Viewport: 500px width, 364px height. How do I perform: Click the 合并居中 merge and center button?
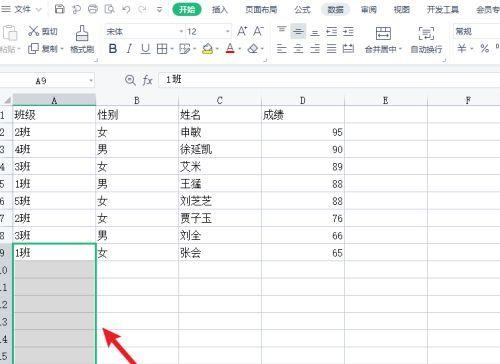(x=383, y=40)
